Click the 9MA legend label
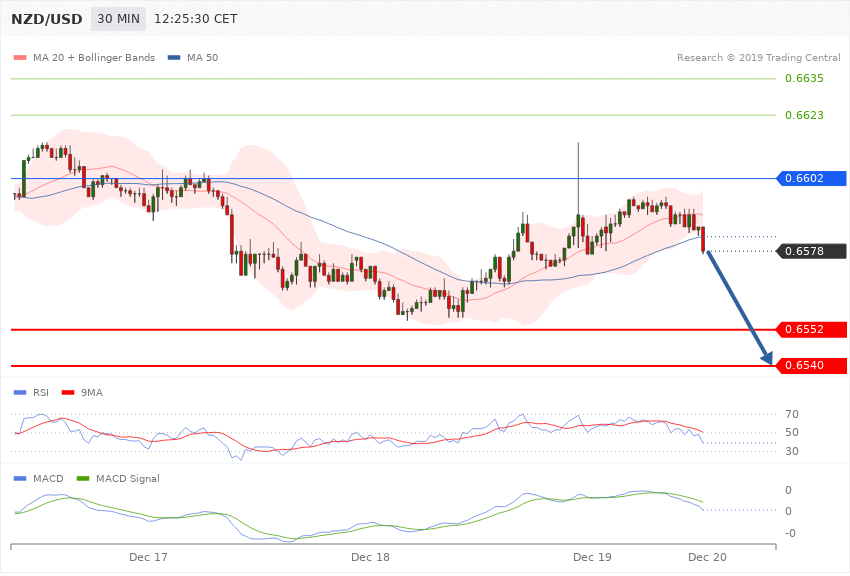Image resolution: width=850 pixels, height=576 pixels. pyautogui.click(x=92, y=392)
